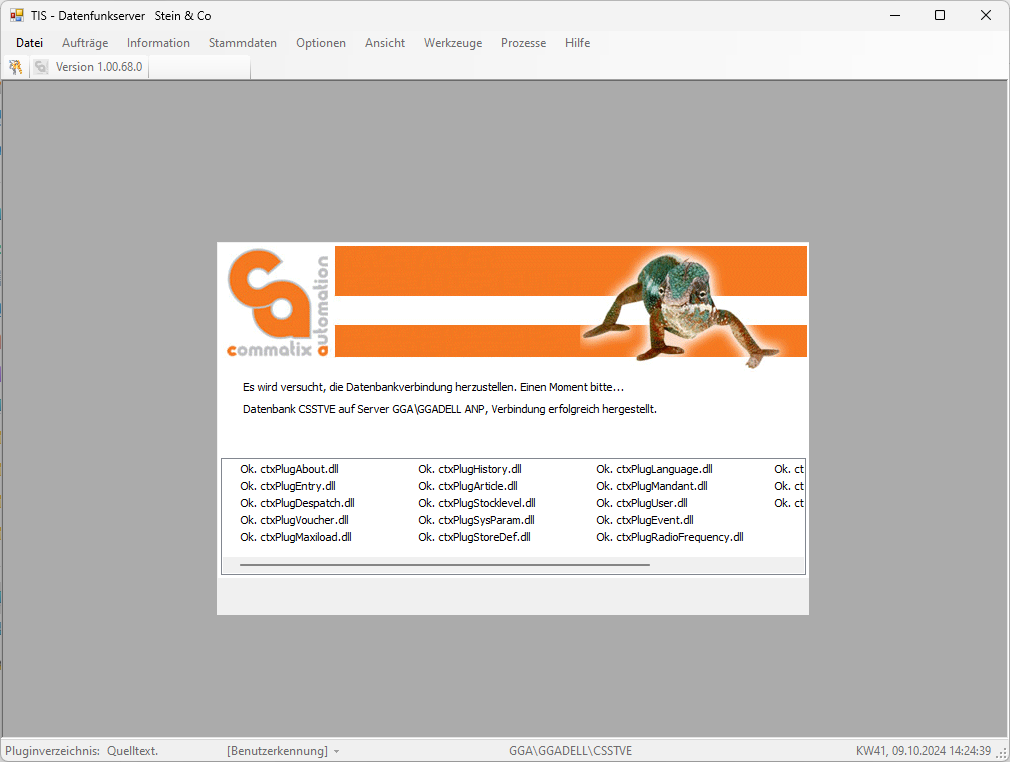Screen dimensions: 1010x762
Task: Click the Version 1.00.68.0 toolbar label
Action: 99,67
